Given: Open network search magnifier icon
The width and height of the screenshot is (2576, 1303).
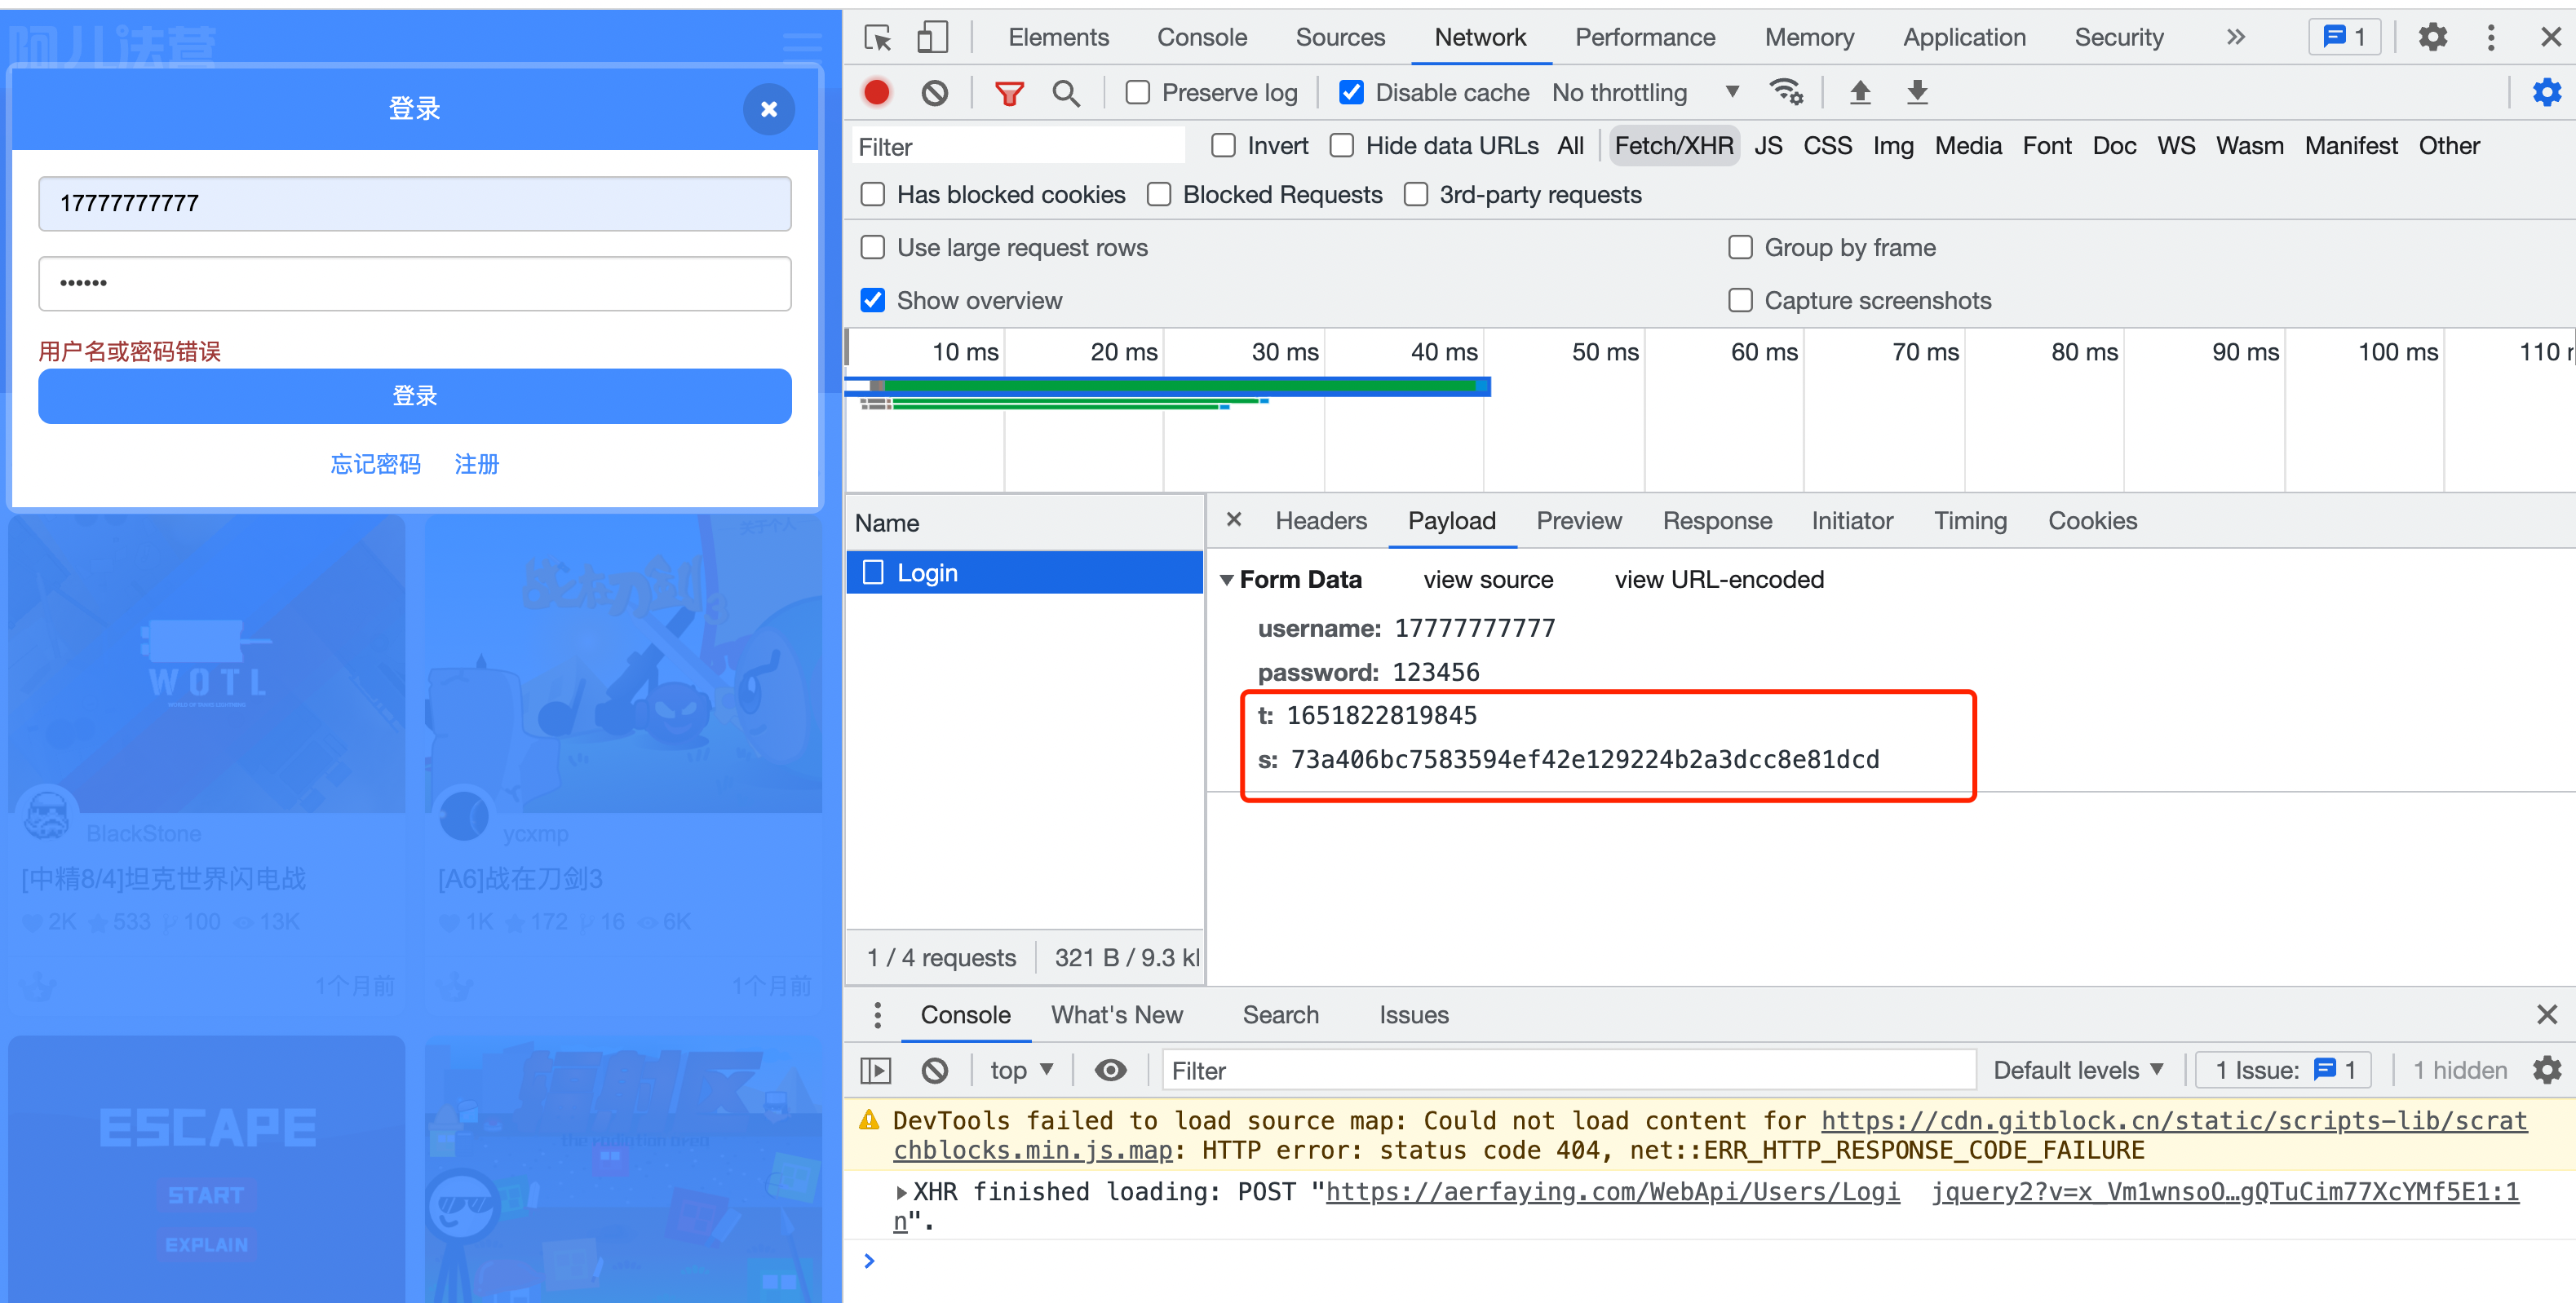Looking at the screenshot, I should coord(1065,93).
